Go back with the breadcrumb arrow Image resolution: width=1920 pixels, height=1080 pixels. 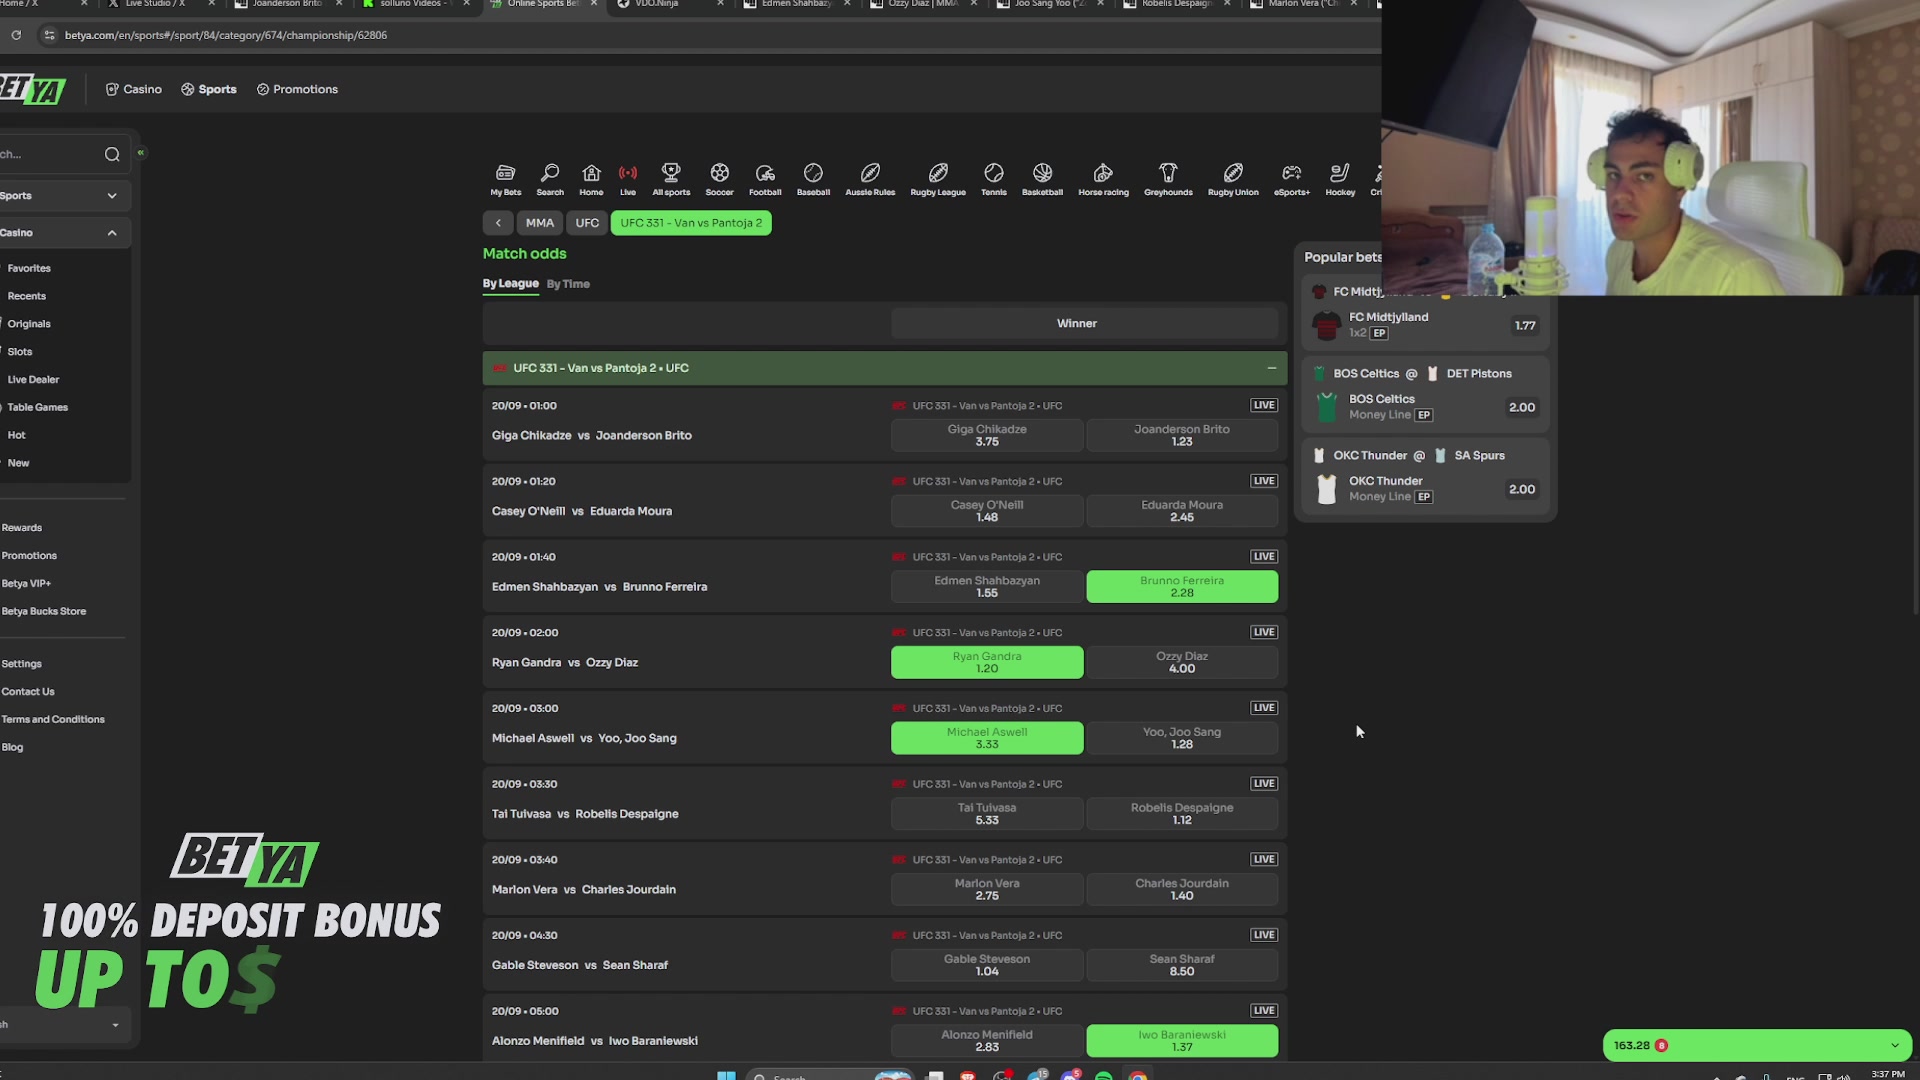click(x=498, y=223)
